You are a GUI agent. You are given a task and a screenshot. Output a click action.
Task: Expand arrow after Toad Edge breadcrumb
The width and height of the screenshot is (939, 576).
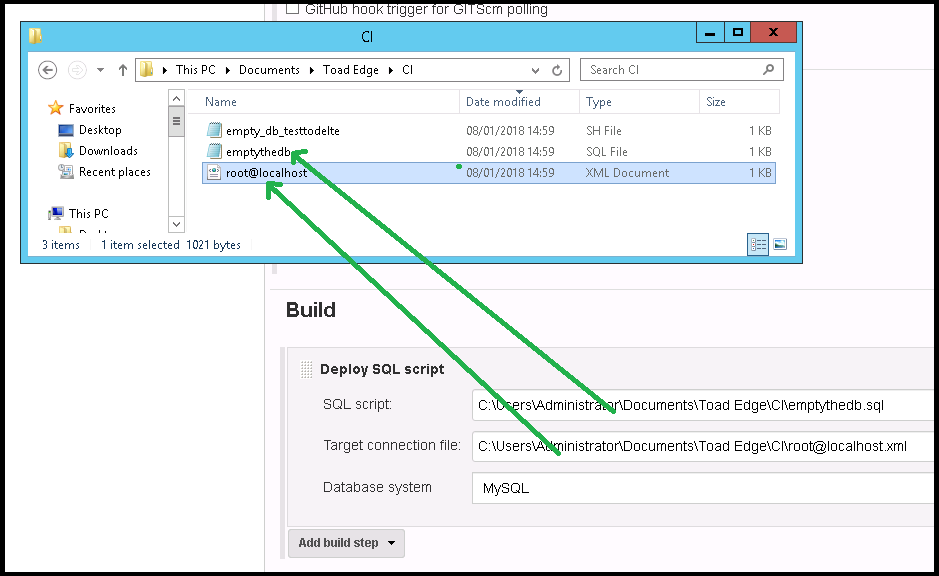[x=390, y=70]
